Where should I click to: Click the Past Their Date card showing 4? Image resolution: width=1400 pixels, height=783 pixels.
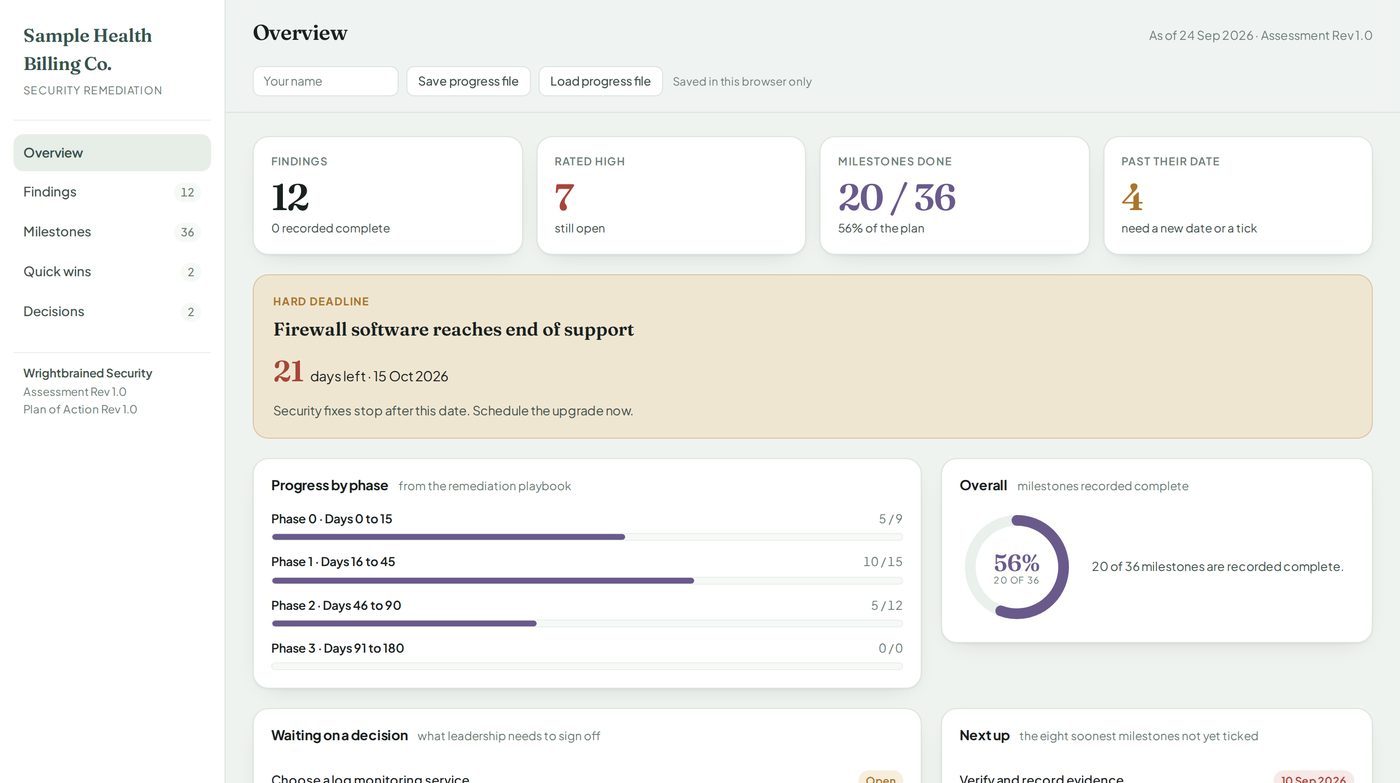click(1238, 196)
